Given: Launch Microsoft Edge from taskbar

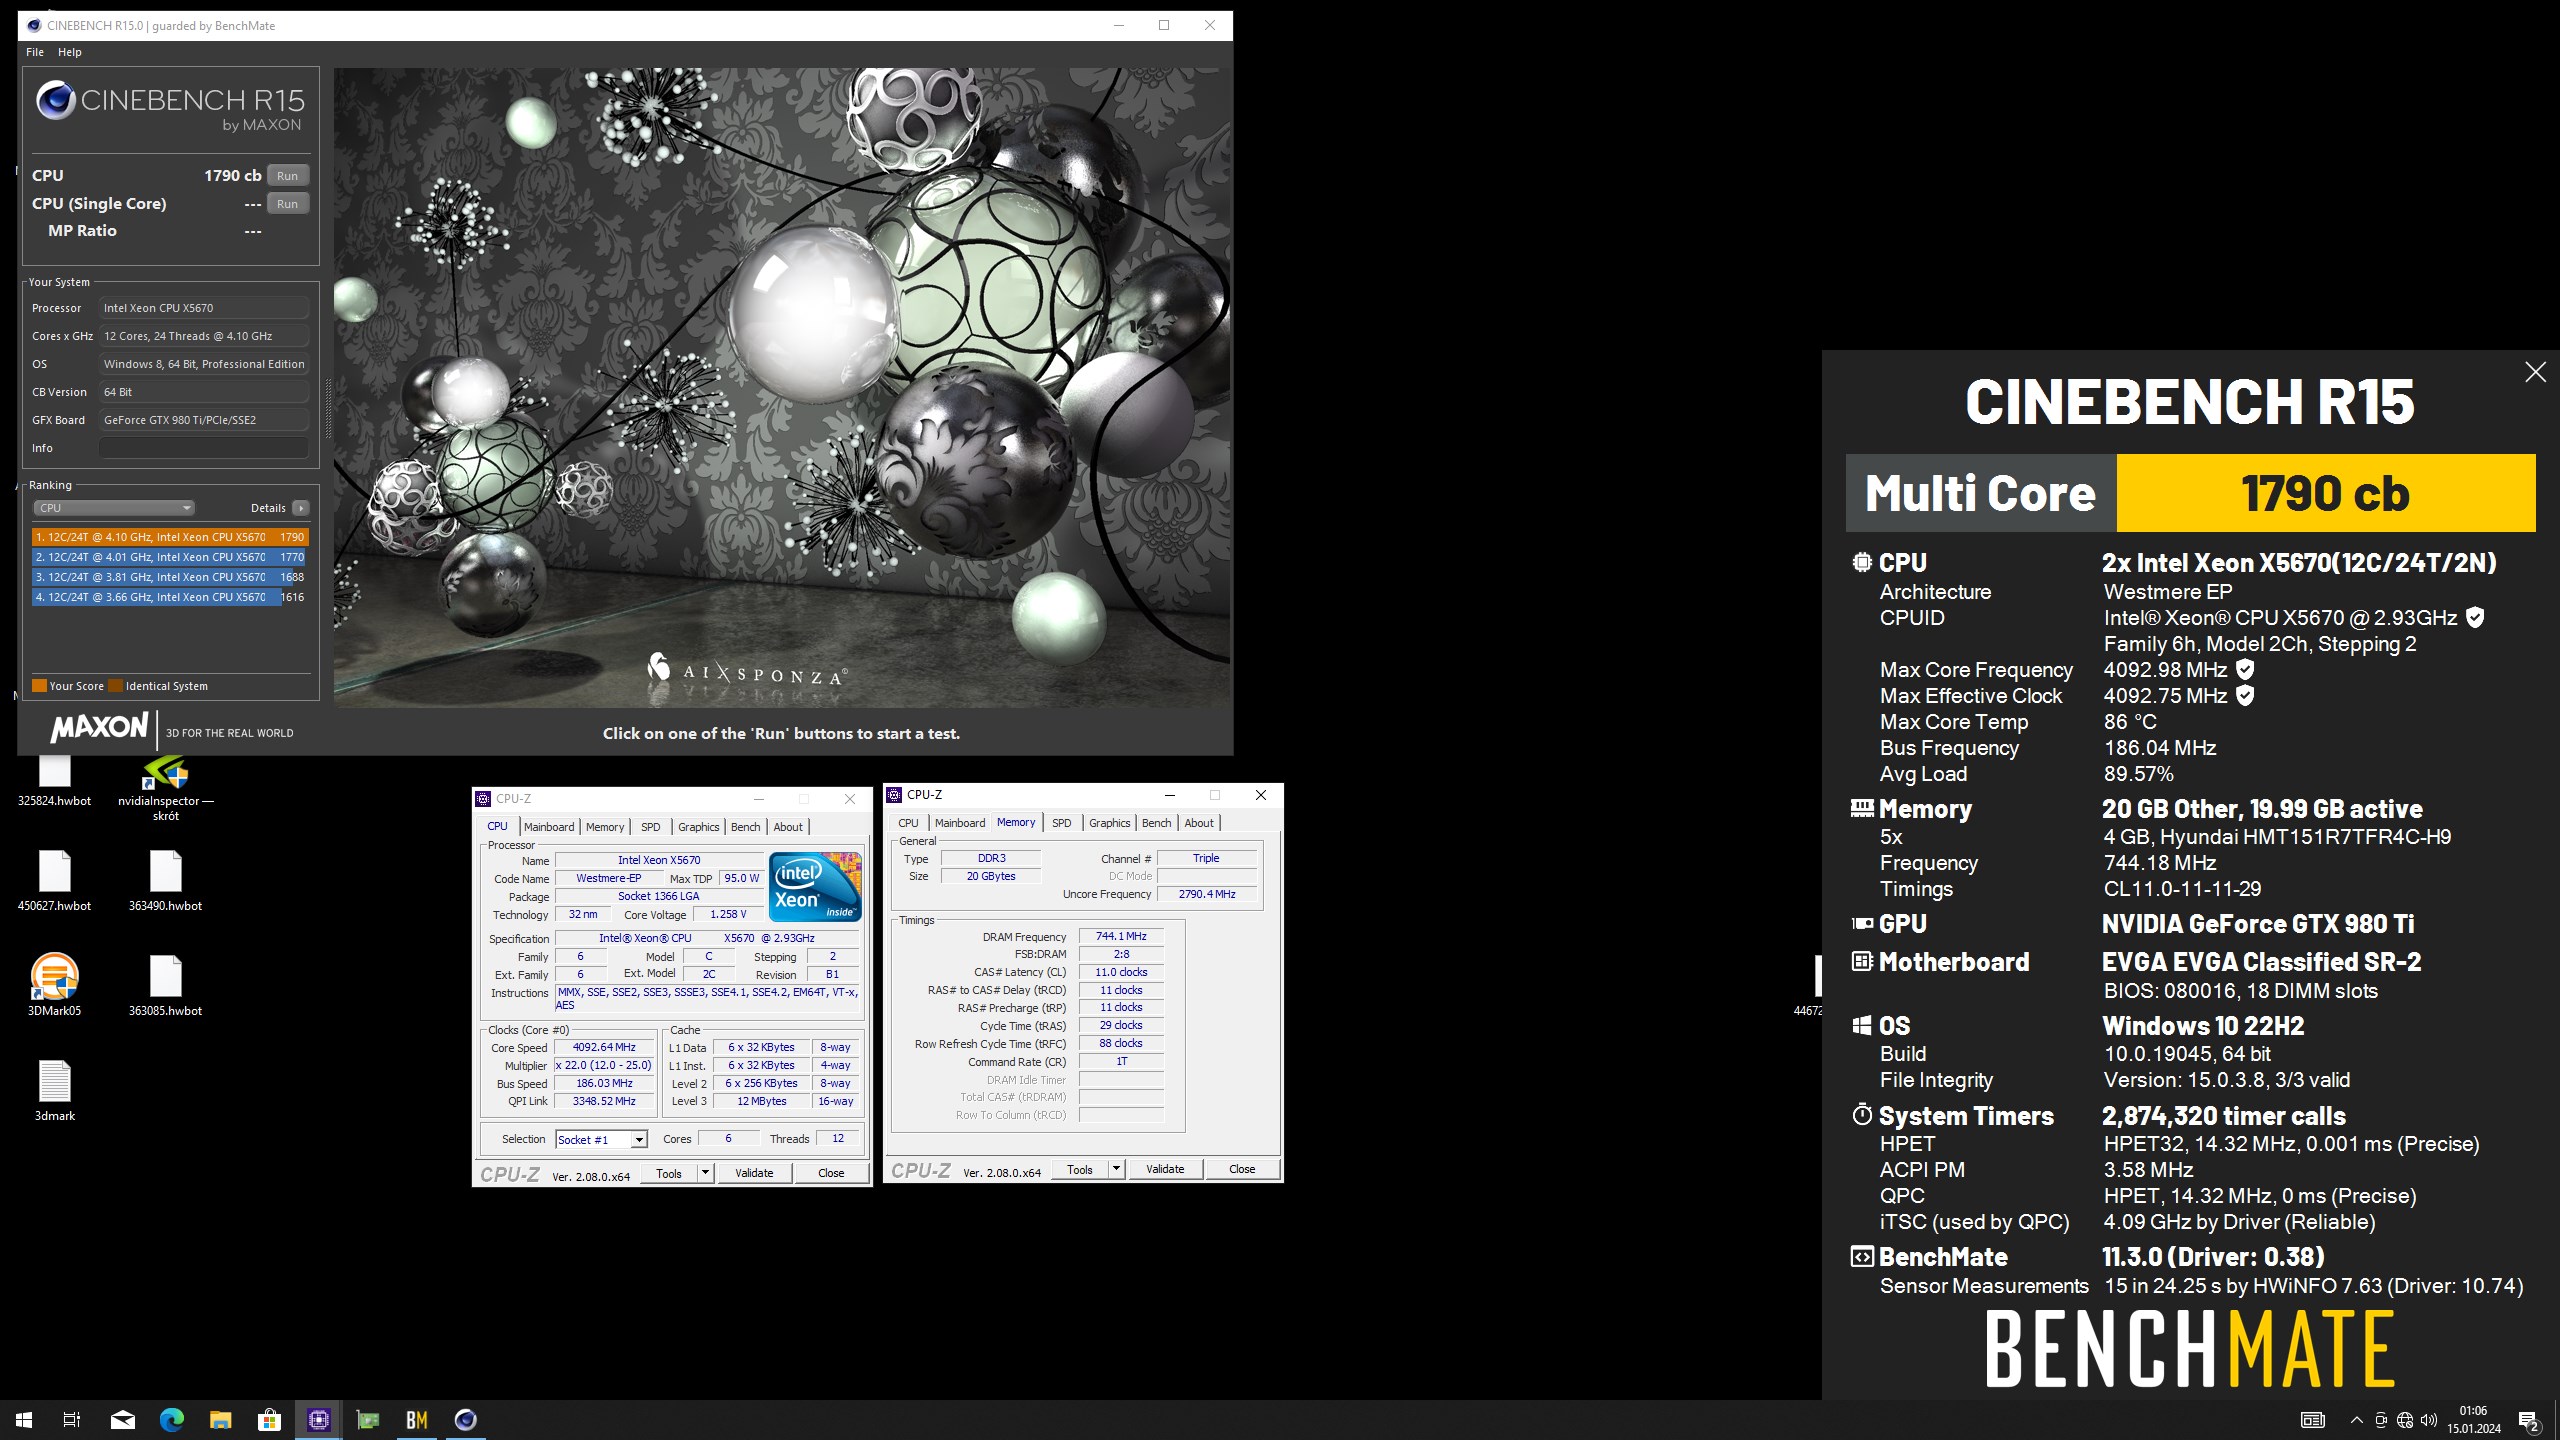Looking at the screenshot, I should [171, 1419].
